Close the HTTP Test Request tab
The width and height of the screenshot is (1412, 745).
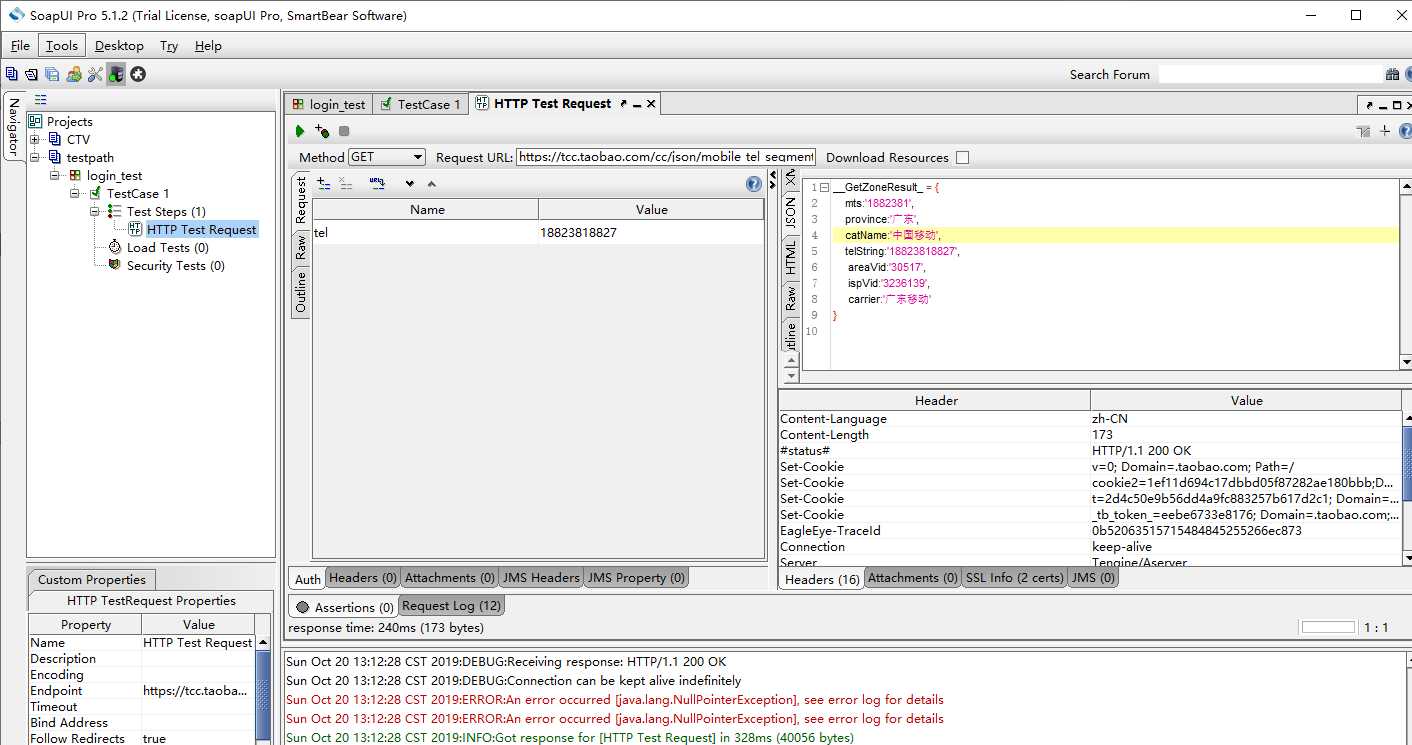[651, 104]
